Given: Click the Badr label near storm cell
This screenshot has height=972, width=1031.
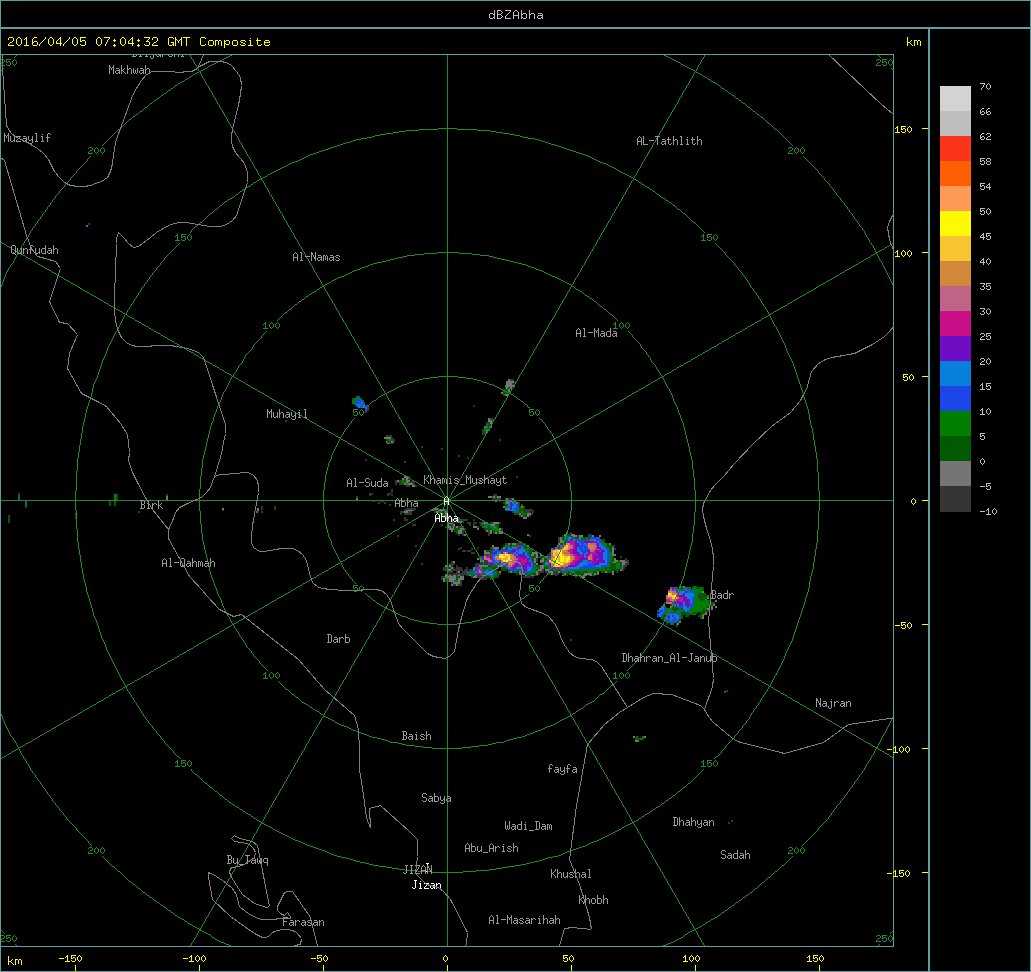Looking at the screenshot, I should coord(722,595).
